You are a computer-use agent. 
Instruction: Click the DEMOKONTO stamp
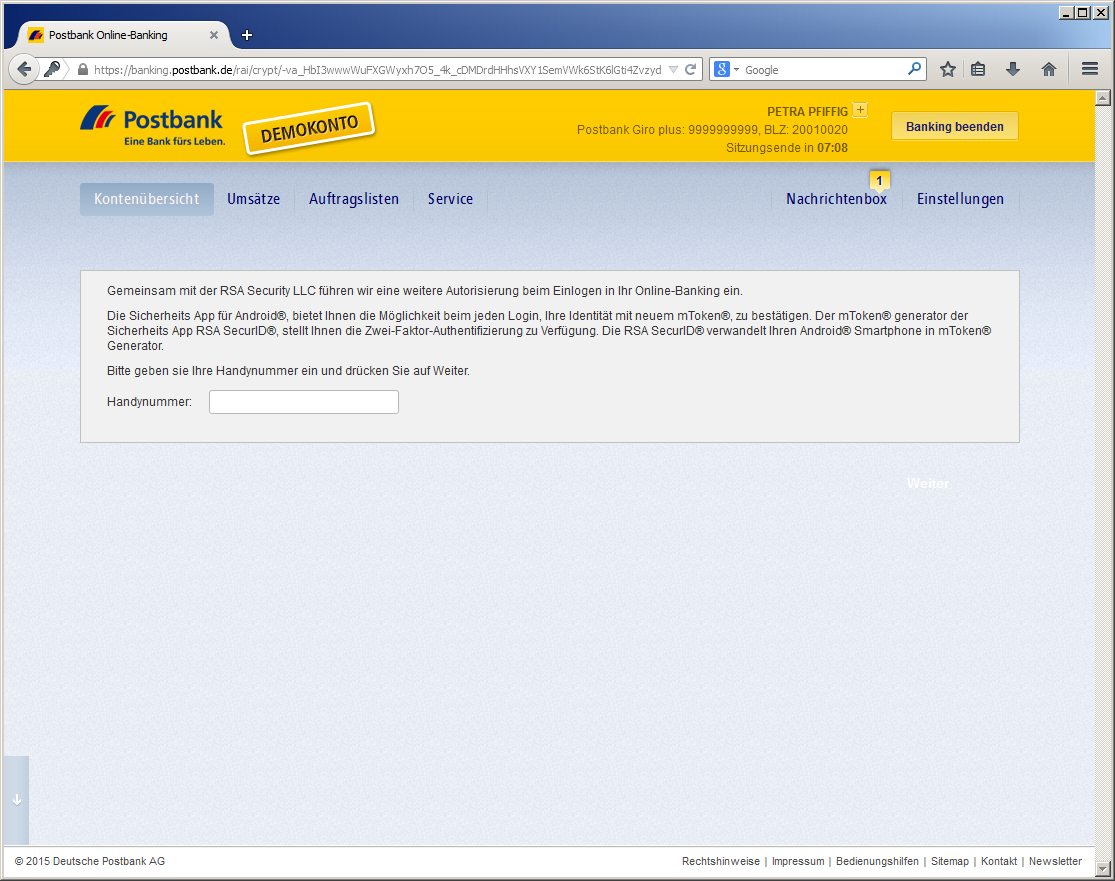[309, 128]
